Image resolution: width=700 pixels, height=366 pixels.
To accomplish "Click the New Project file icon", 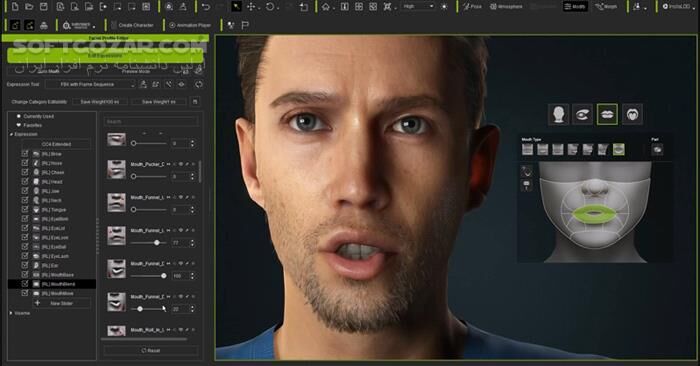I will click(x=15, y=7).
